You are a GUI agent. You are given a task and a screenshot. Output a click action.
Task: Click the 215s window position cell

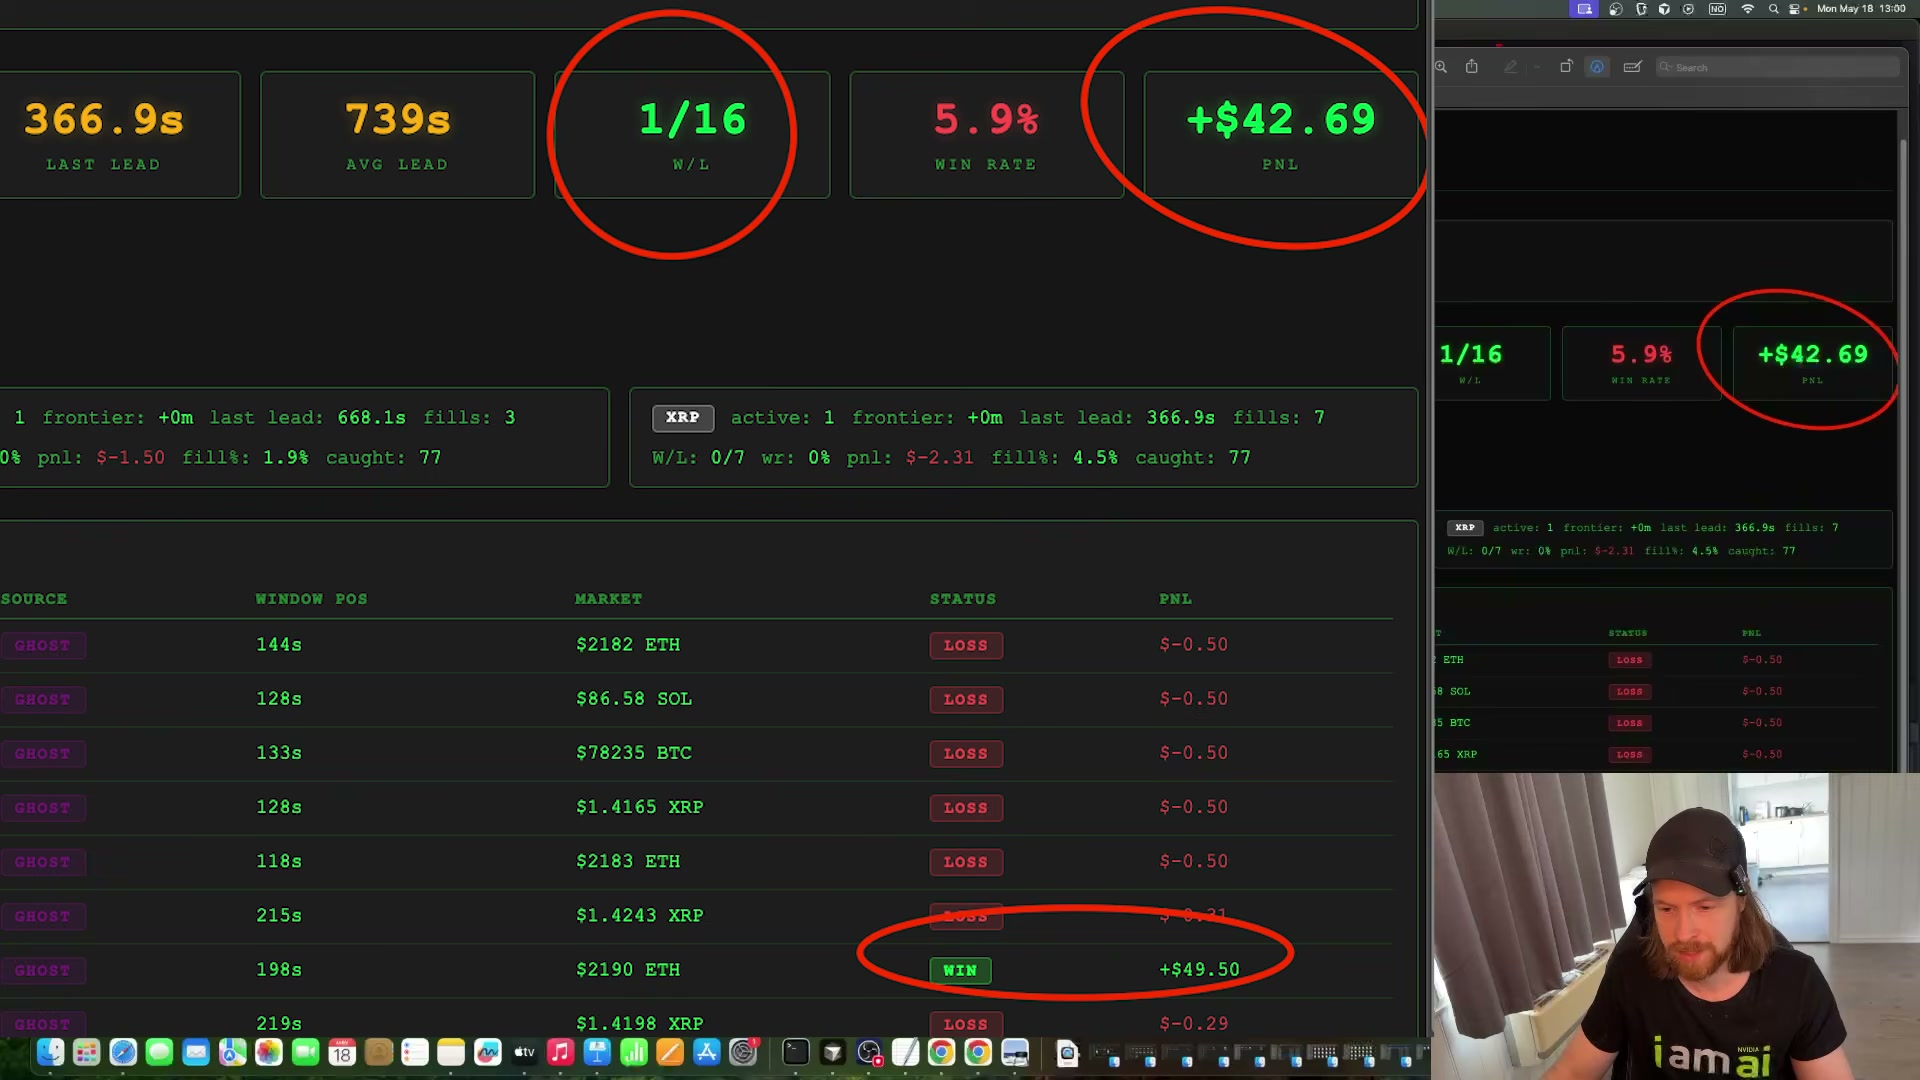(279, 915)
